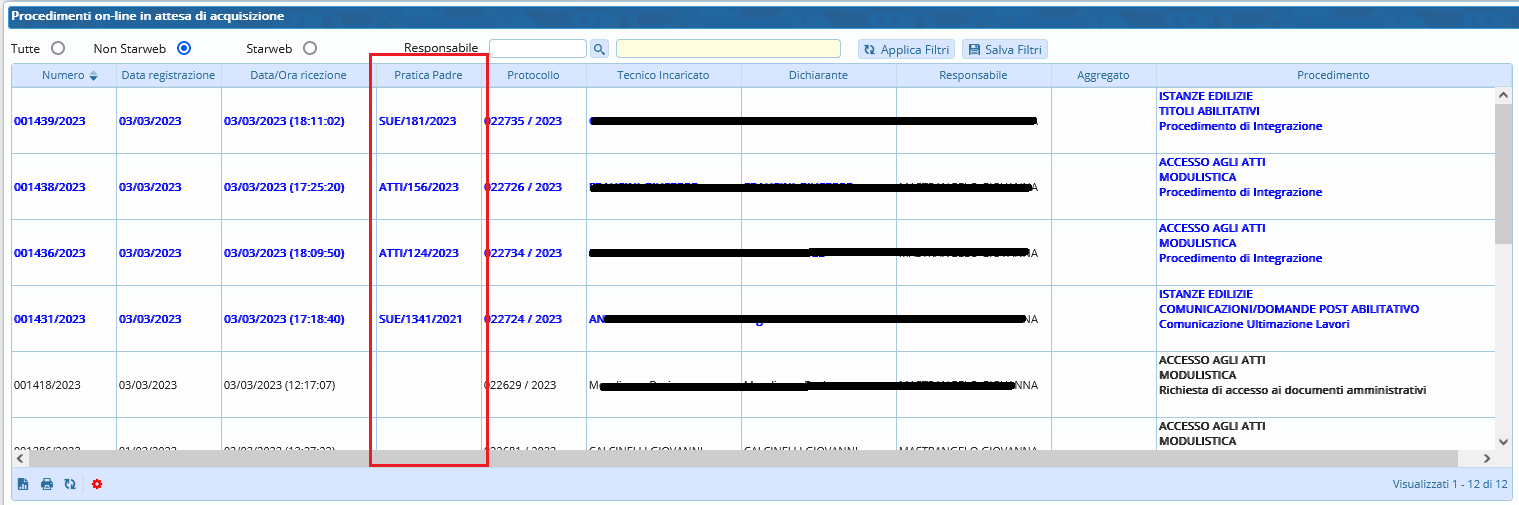Click the yellow Responsabile description field
Screen dimensions: 1519x505
pyautogui.click(x=727, y=49)
